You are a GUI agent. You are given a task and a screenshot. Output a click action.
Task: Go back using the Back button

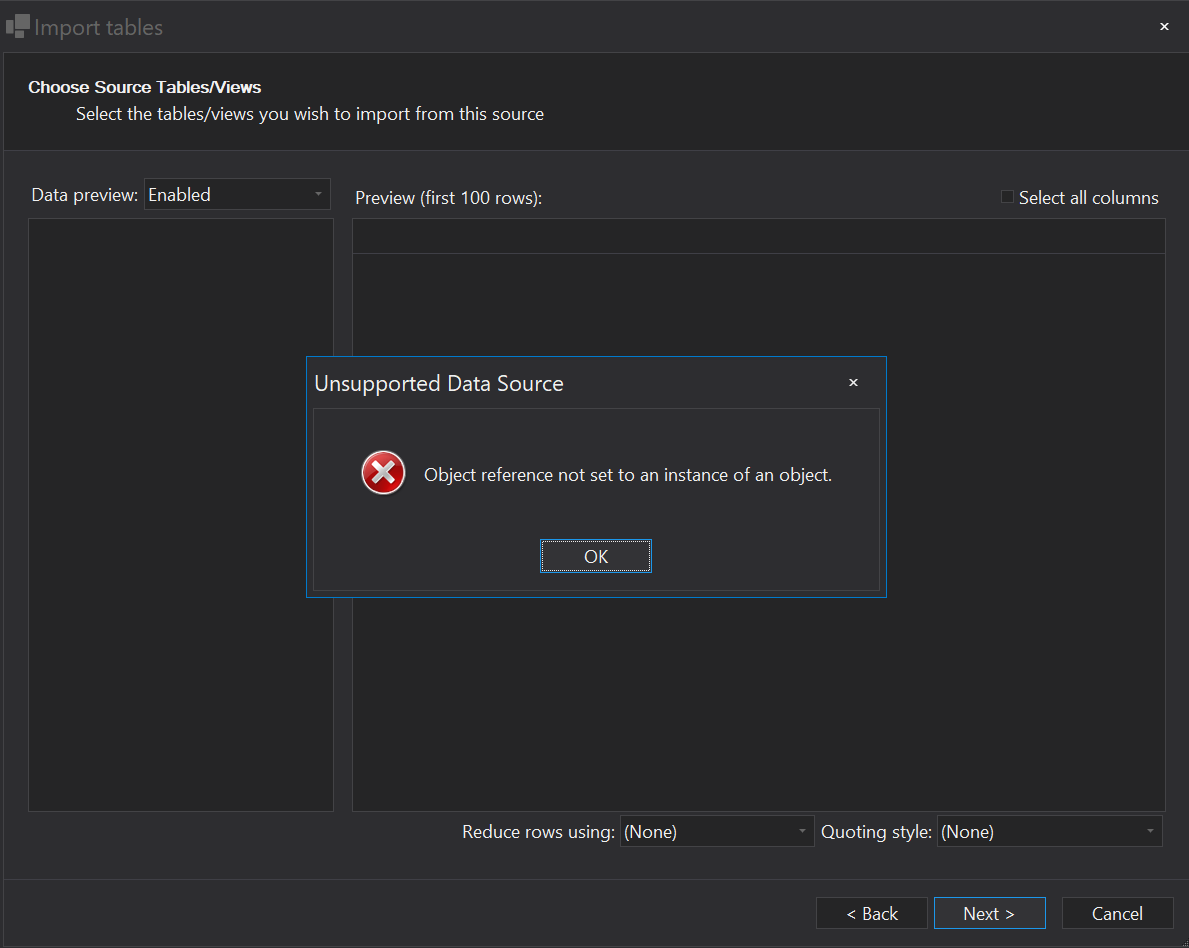(x=871, y=913)
